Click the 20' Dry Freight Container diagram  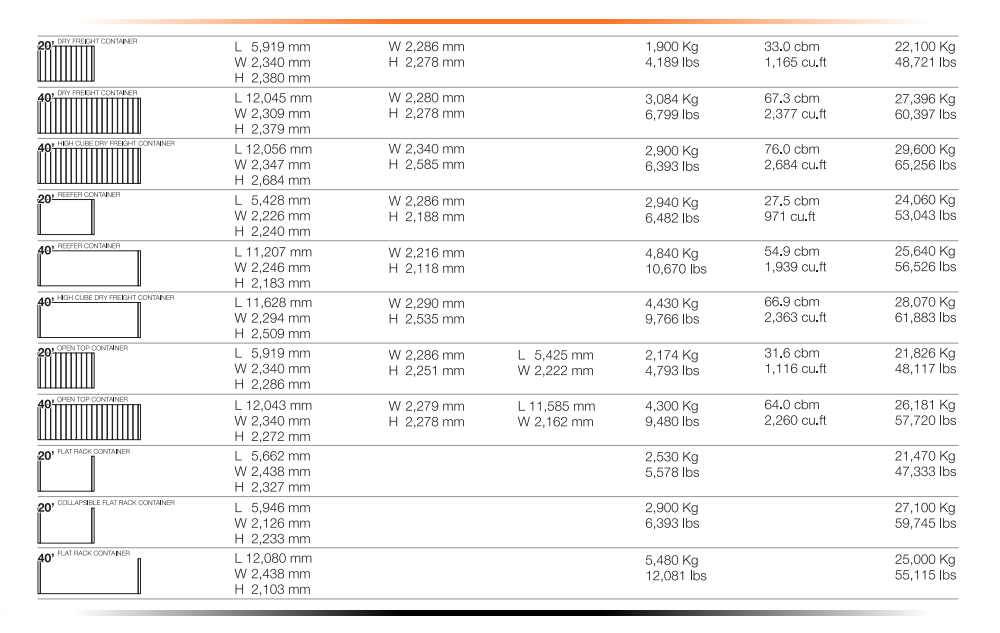tap(66, 64)
